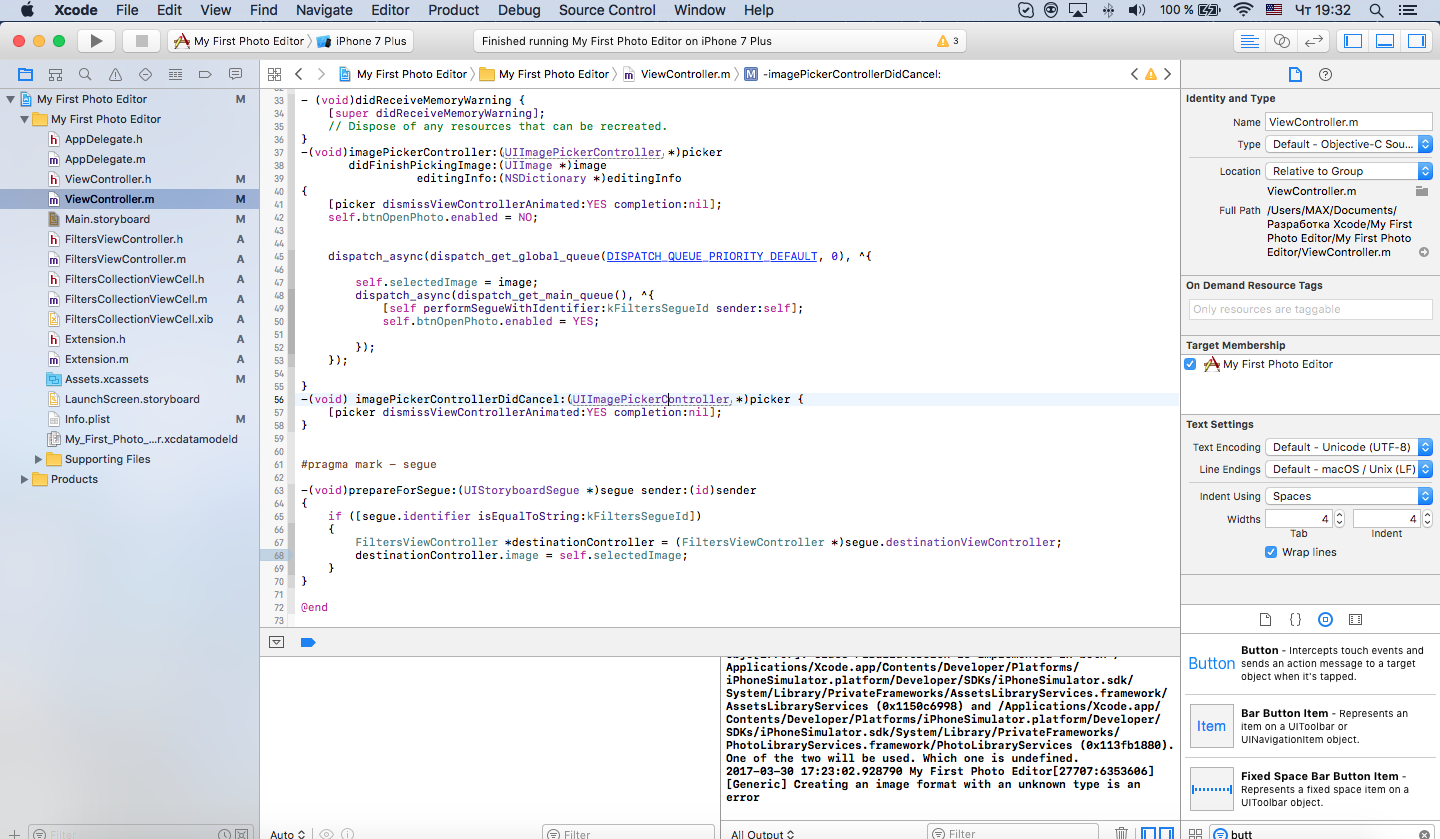The width and height of the screenshot is (1440, 839).
Task: Expand the Supporting Files group
Action: point(39,459)
